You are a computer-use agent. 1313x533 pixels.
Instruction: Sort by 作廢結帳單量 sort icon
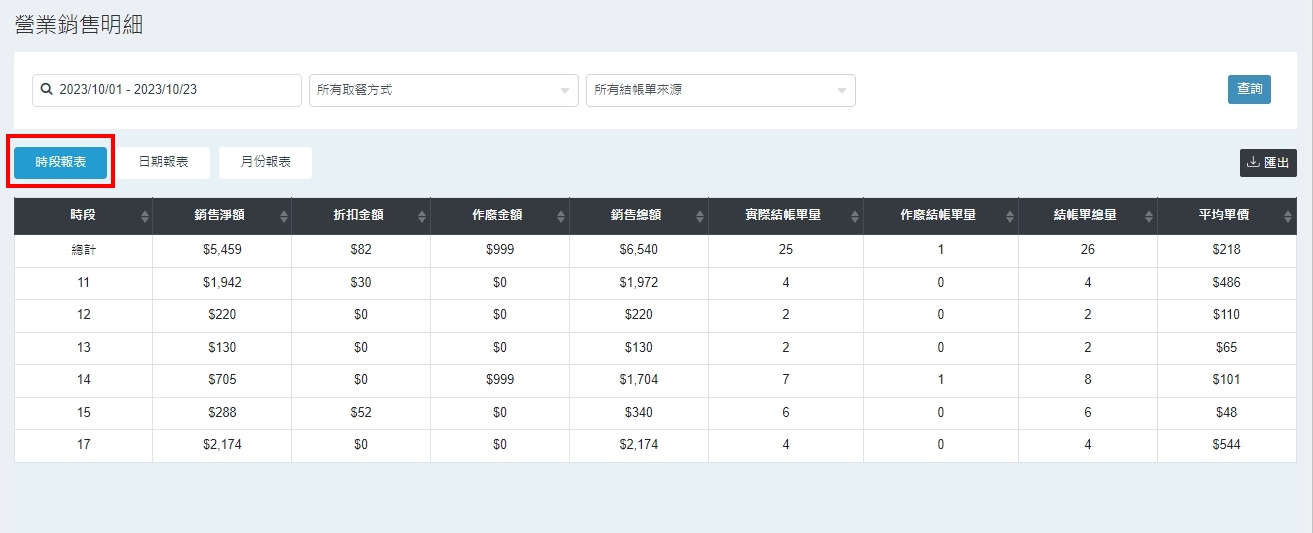point(1009,216)
